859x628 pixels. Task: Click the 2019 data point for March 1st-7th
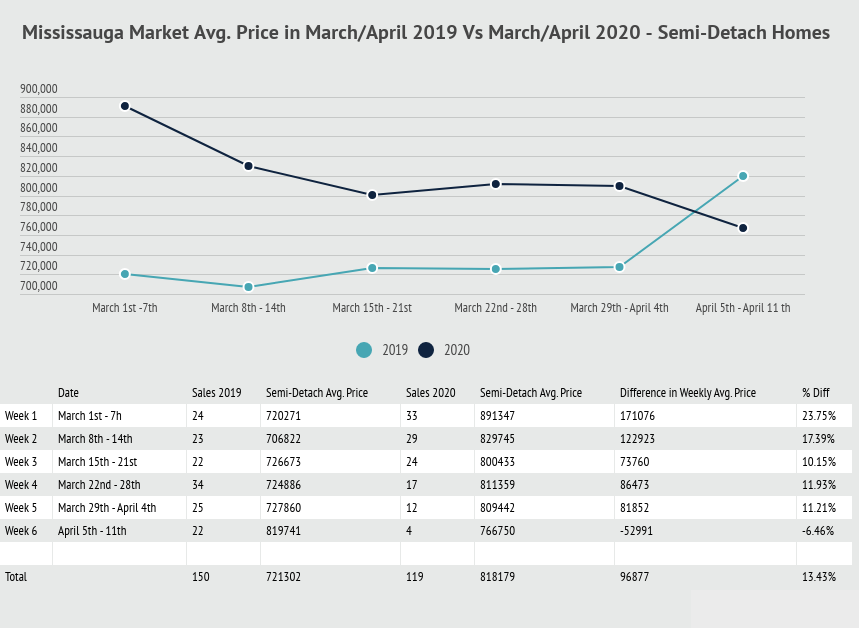(x=125, y=274)
